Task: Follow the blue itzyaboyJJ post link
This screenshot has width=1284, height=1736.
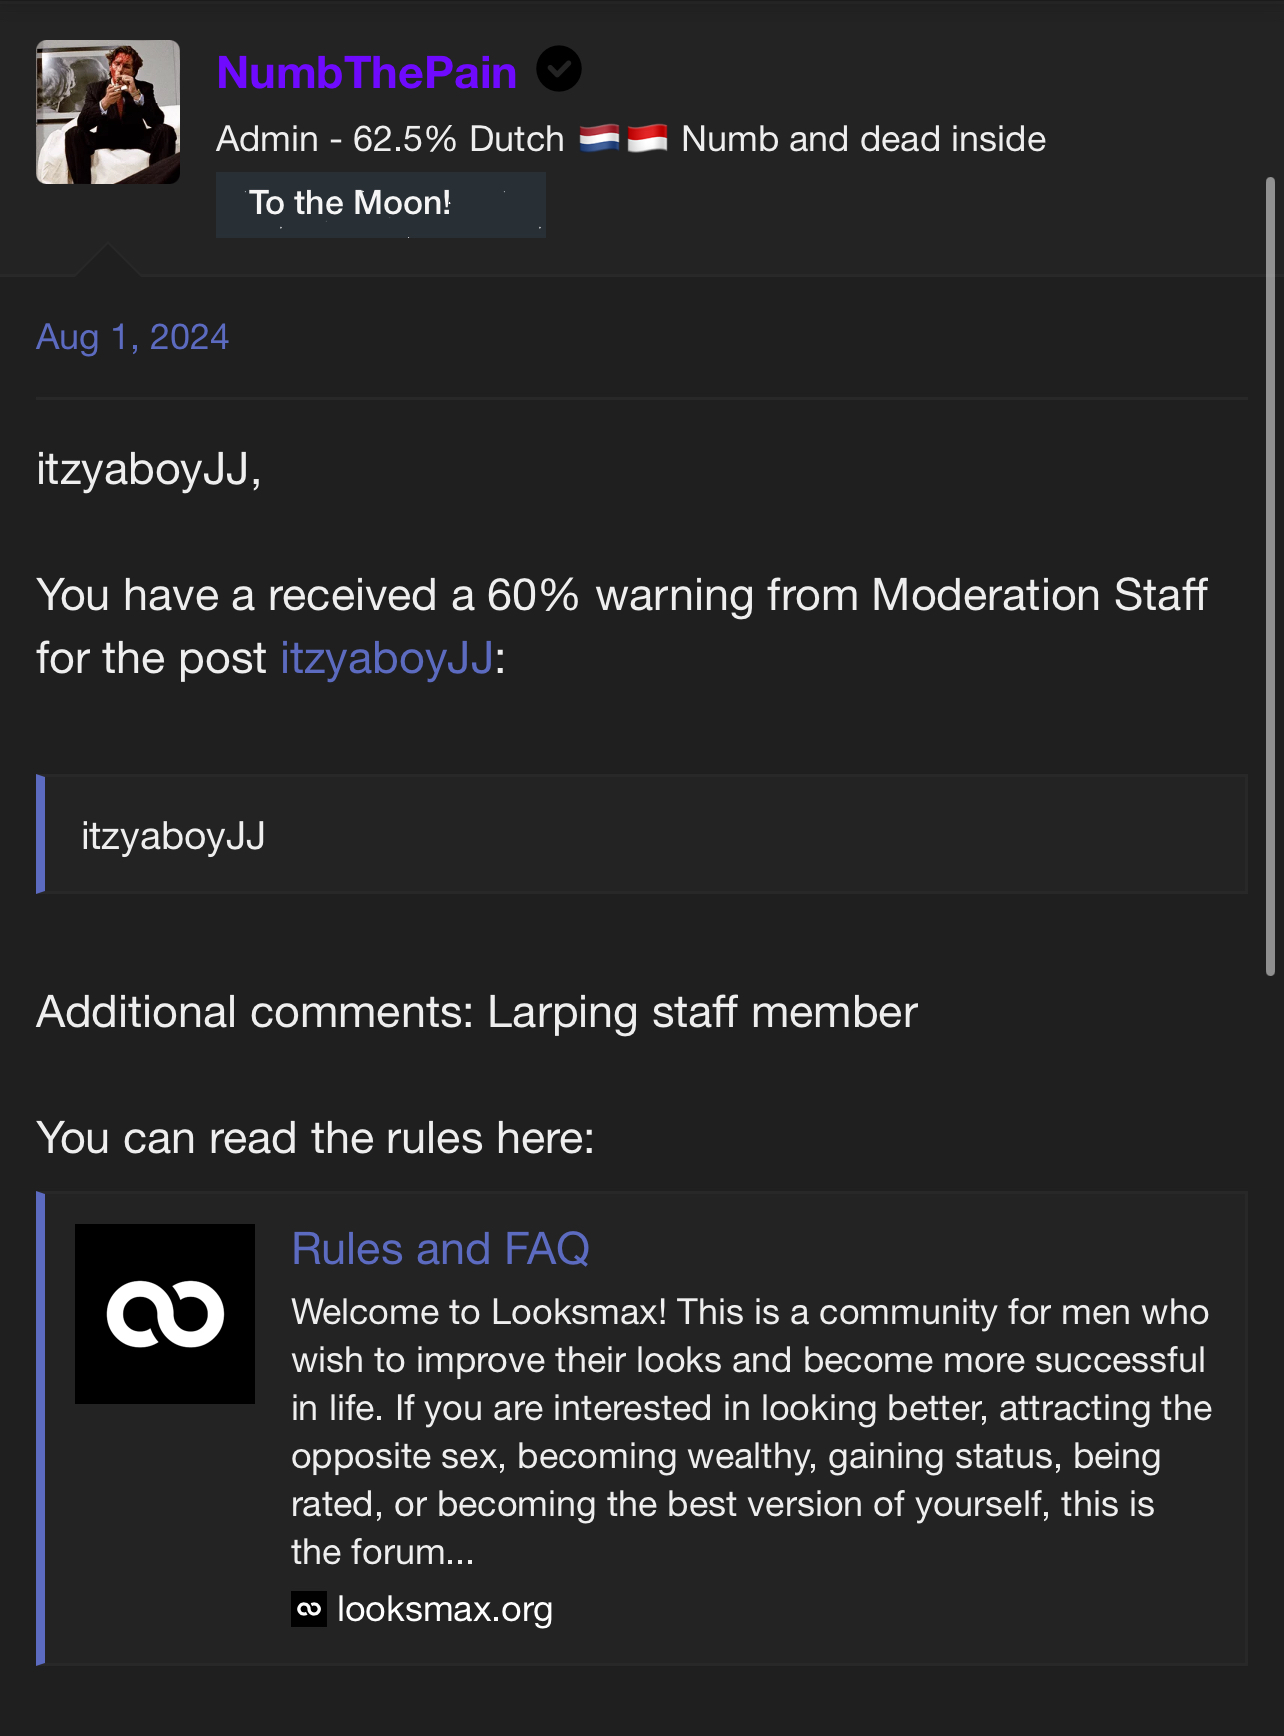Action: click(x=387, y=659)
